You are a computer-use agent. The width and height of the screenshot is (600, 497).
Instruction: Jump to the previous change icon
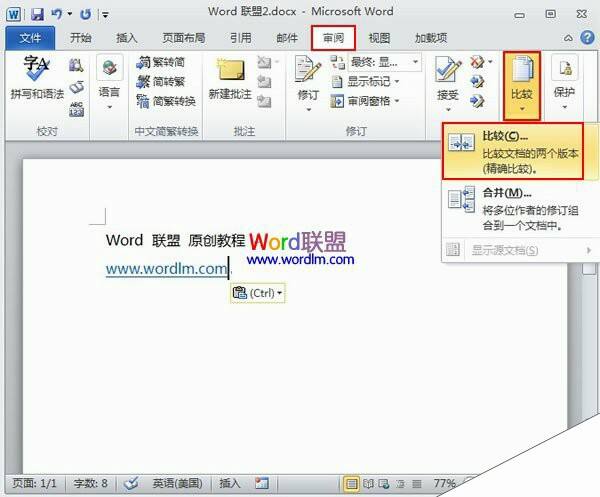click(477, 81)
